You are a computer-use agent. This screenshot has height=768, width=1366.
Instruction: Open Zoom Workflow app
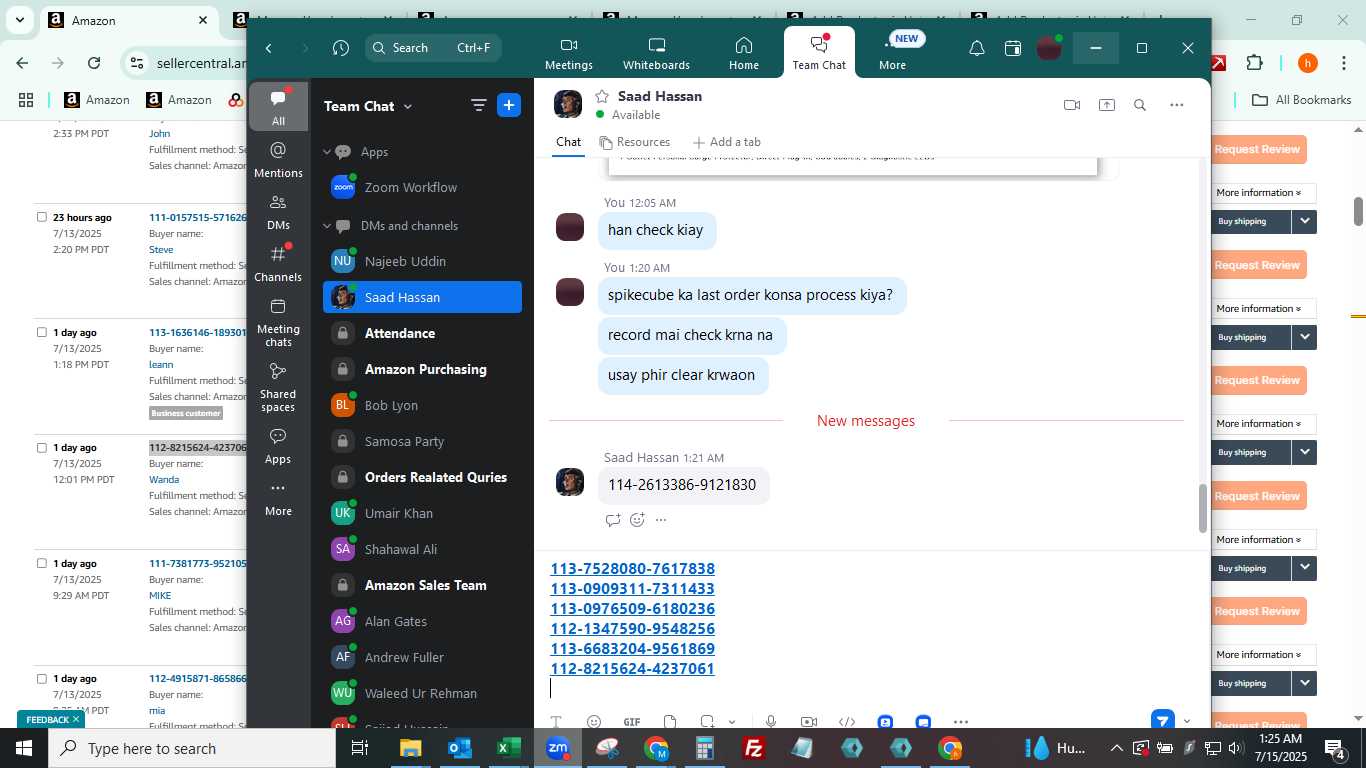coord(422,188)
